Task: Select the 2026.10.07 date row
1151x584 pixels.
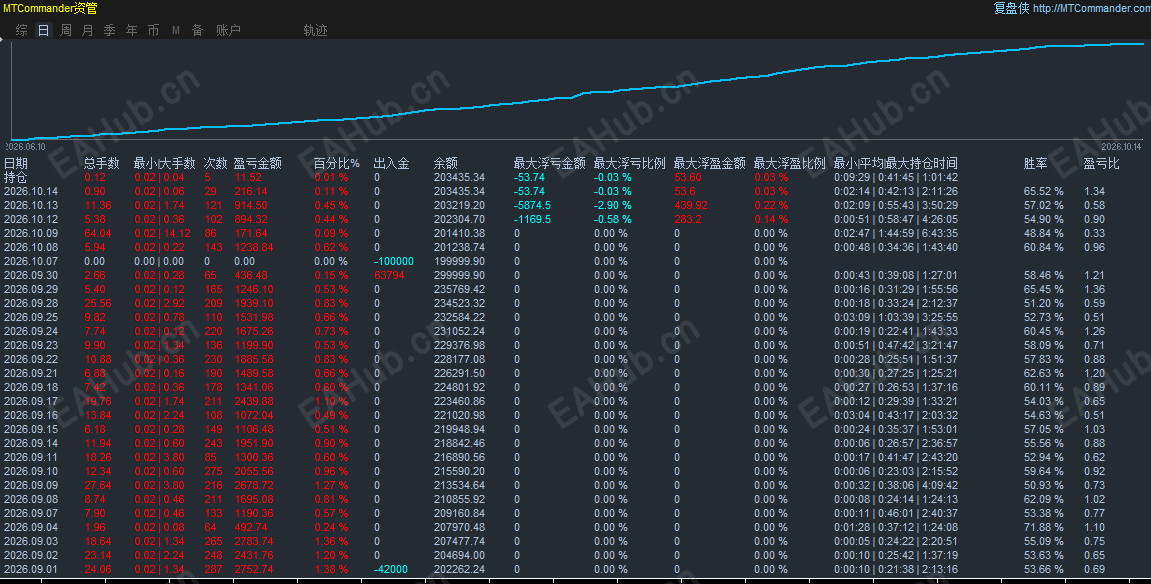Action: click(31, 261)
